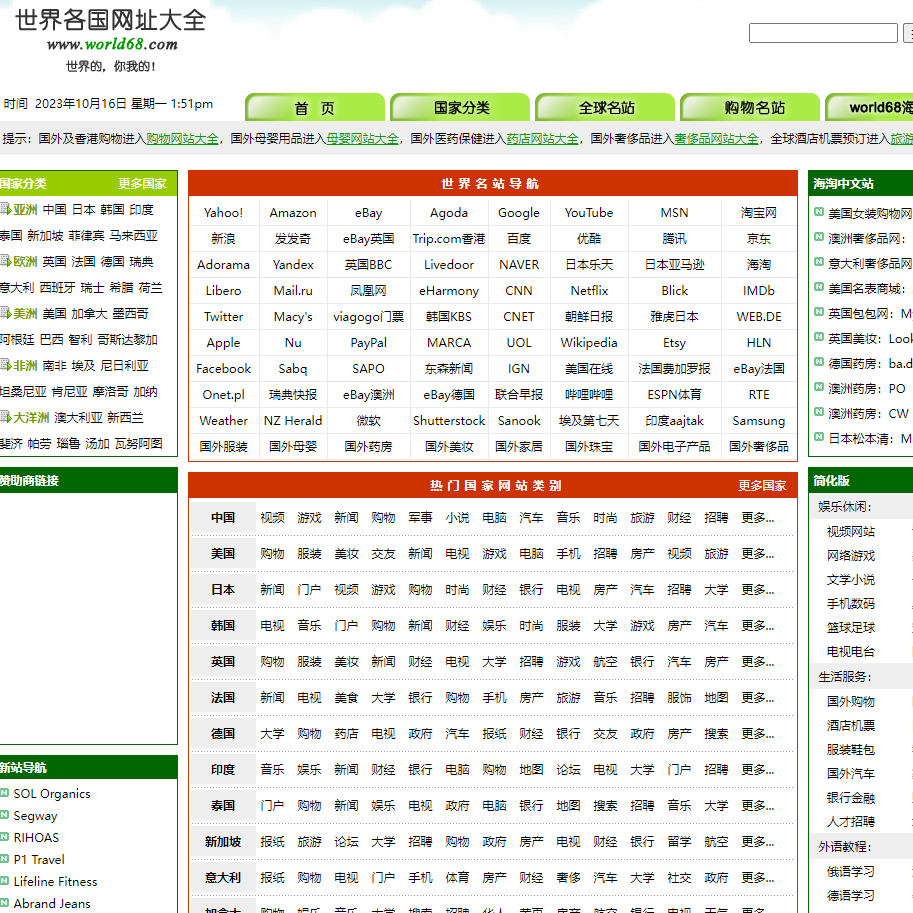Image resolution: width=913 pixels, height=913 pixels.
Task: Open the Facebook link
Action: coord(224,369)
